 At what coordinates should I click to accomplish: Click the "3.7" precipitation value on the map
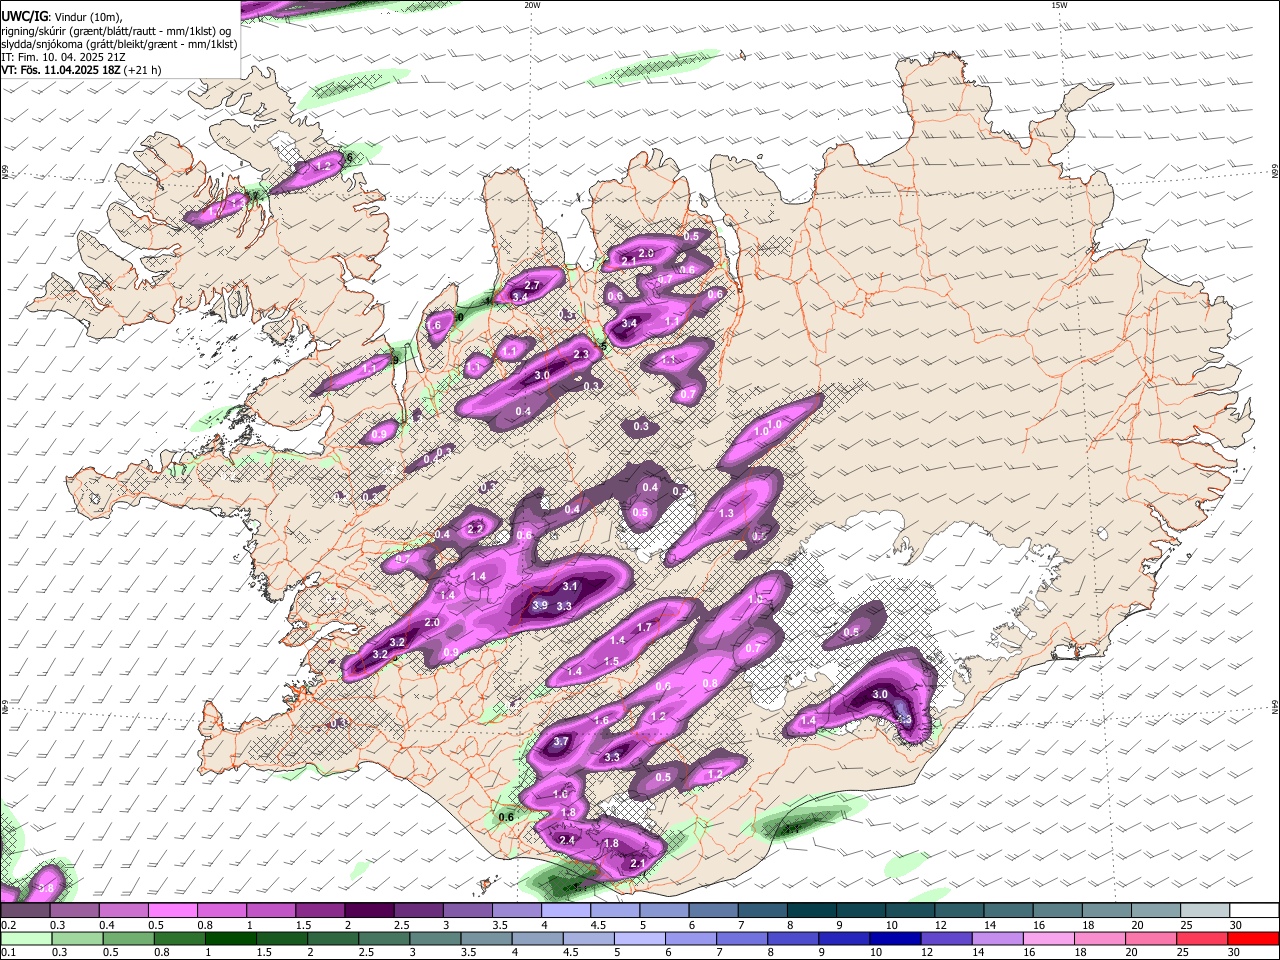coord(561,741)
